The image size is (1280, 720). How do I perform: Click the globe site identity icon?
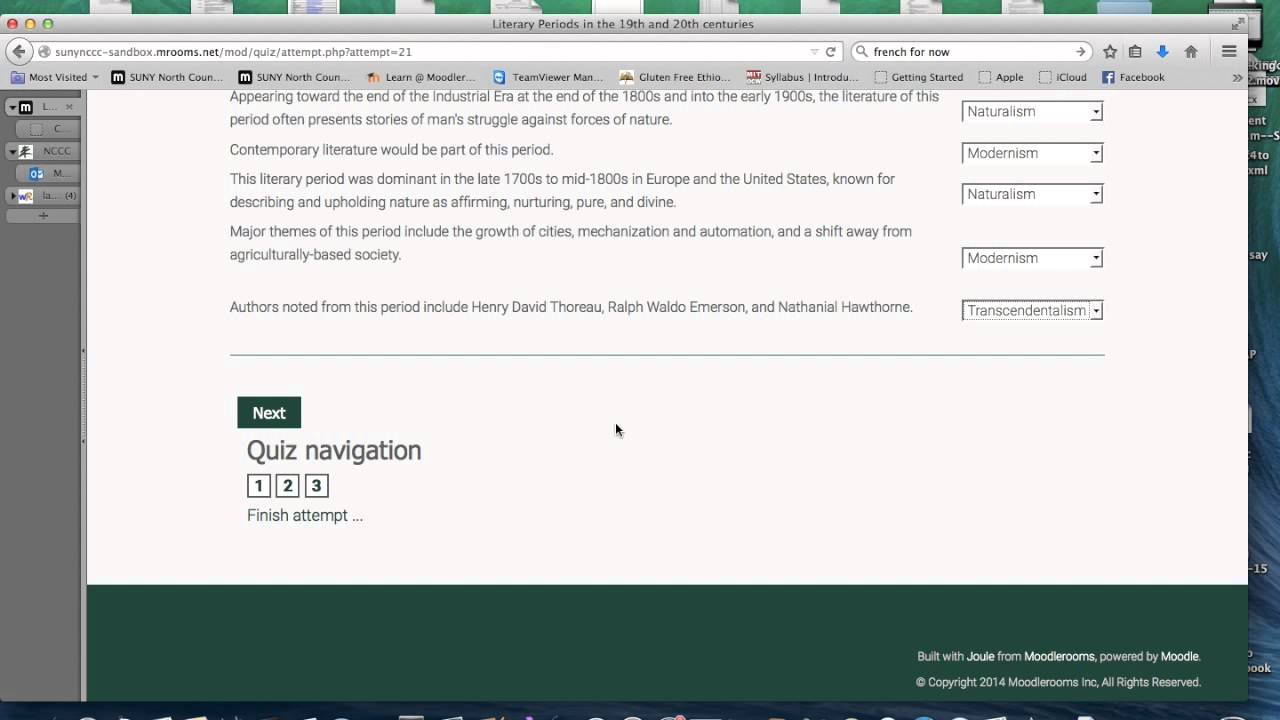click(45, 52)
